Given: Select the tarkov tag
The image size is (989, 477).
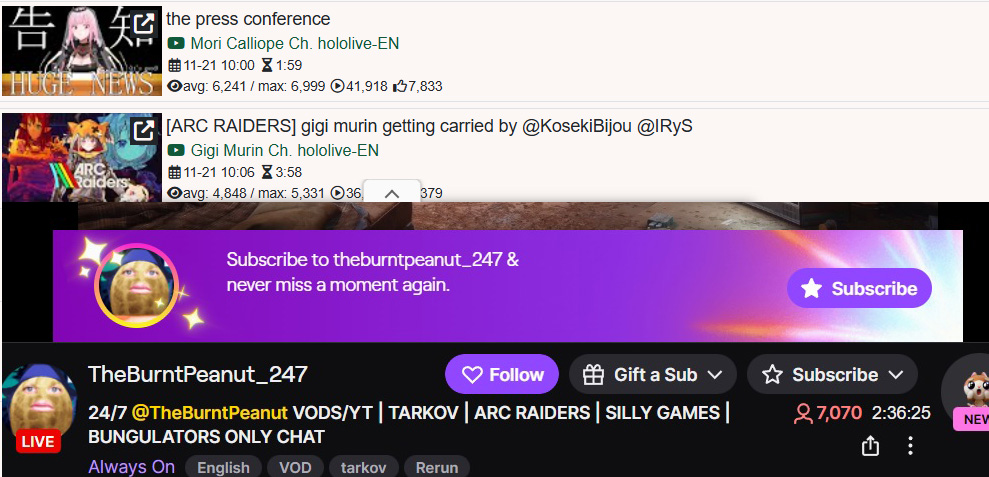Looking at the screenshot, I should tap(363, 468).
